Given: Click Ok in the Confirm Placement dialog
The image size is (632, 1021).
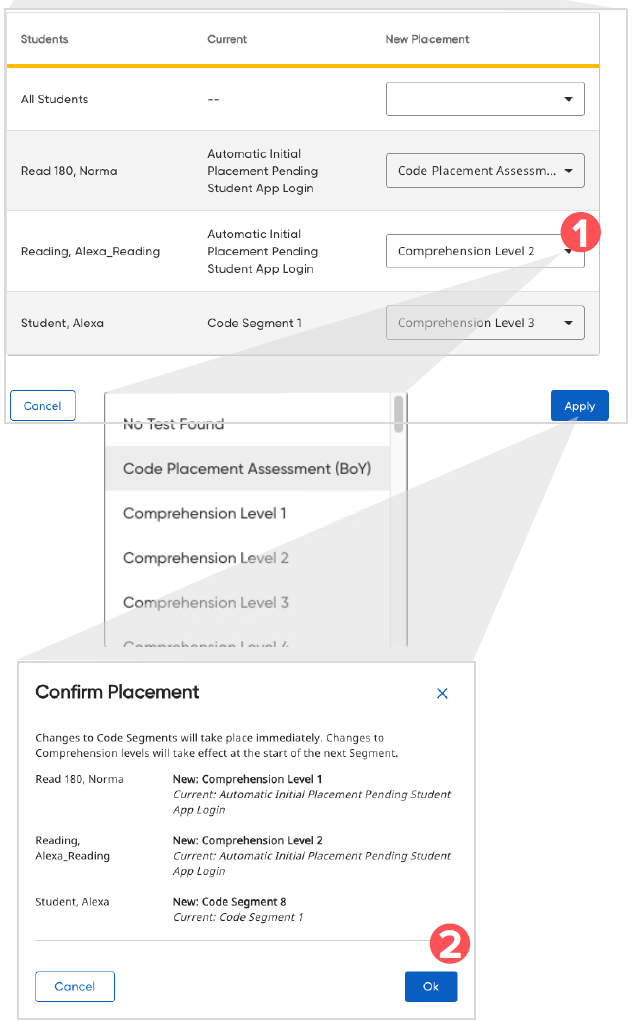Looking at the screenshot, I should coord(430,986).
